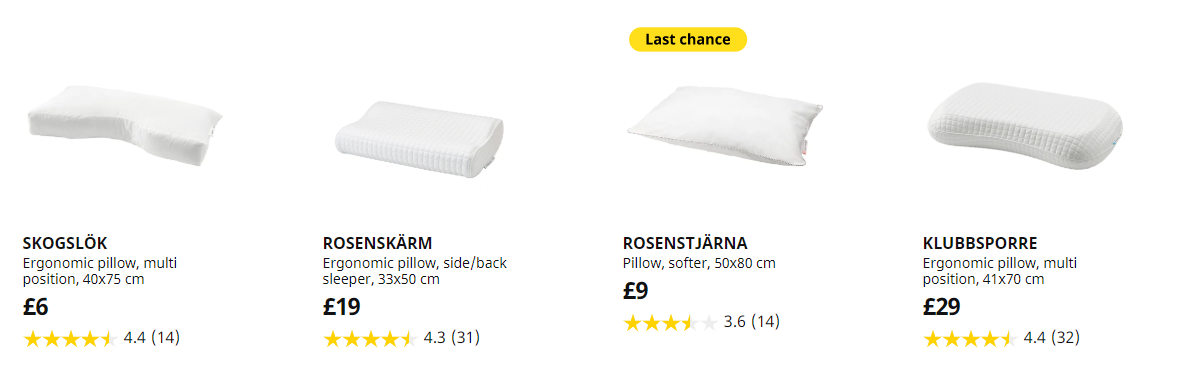
Task: Click the 4.4 (32) review count
Action: pos(1051,337)
